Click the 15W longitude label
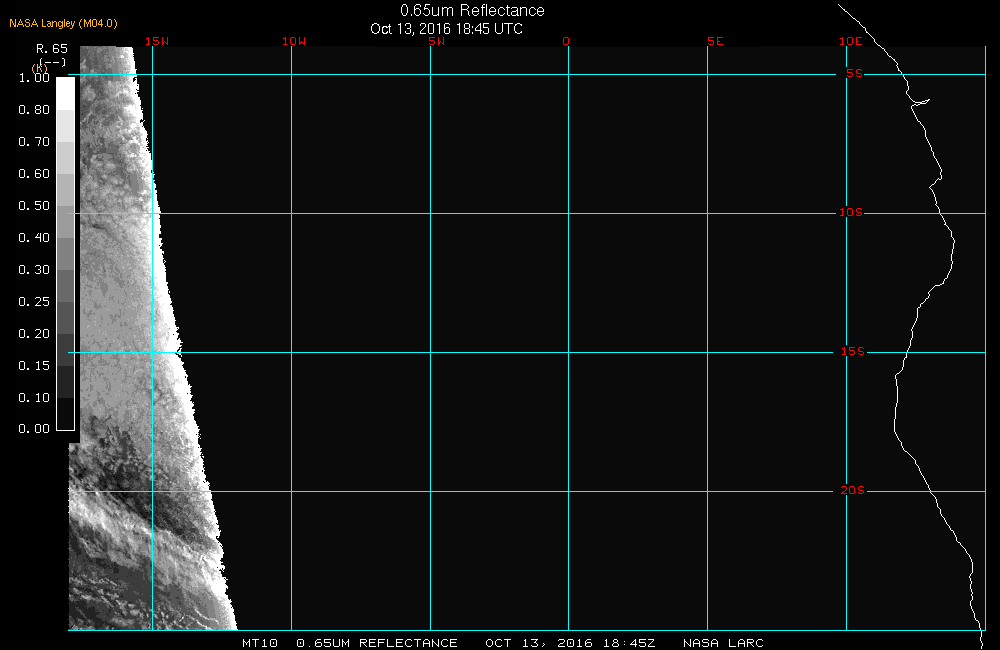Viewport: 1000px width, 650px height. pyautogui.click(x=155, y=42)
